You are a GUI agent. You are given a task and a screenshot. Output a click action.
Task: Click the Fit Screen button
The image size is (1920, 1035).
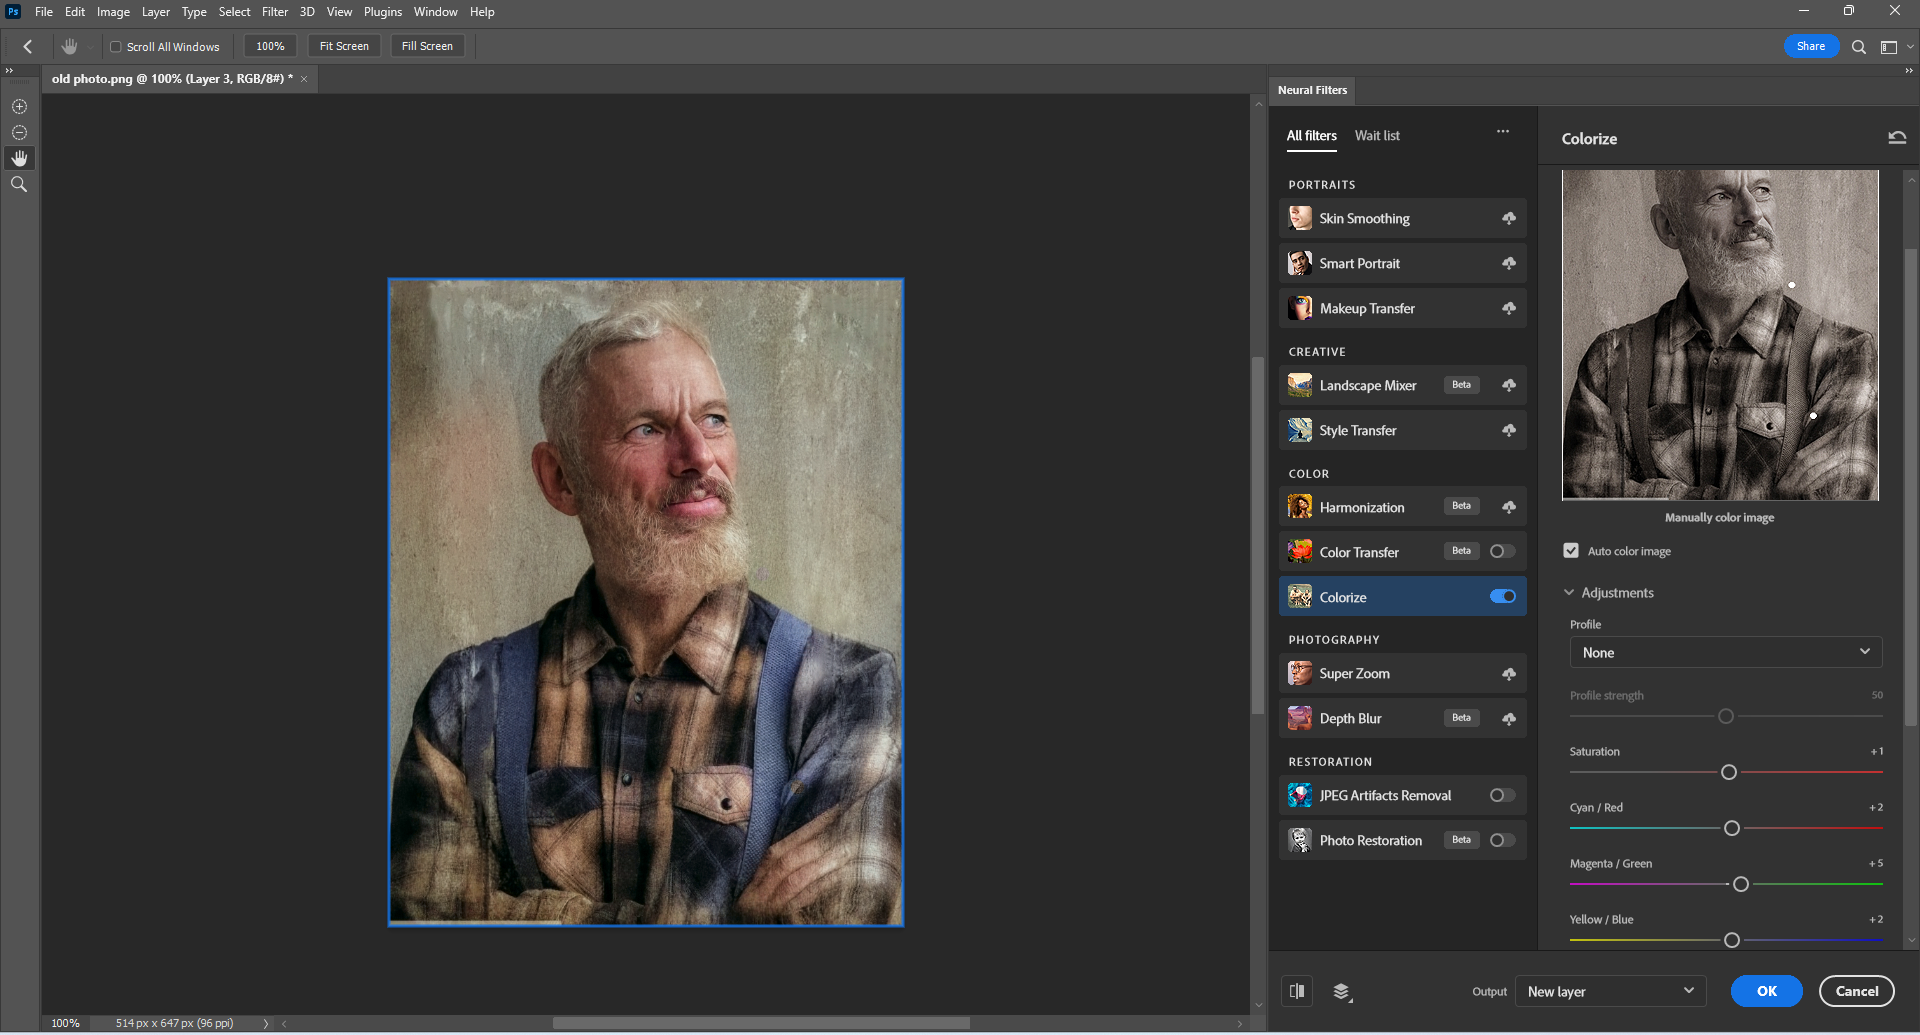pos(344,46)
